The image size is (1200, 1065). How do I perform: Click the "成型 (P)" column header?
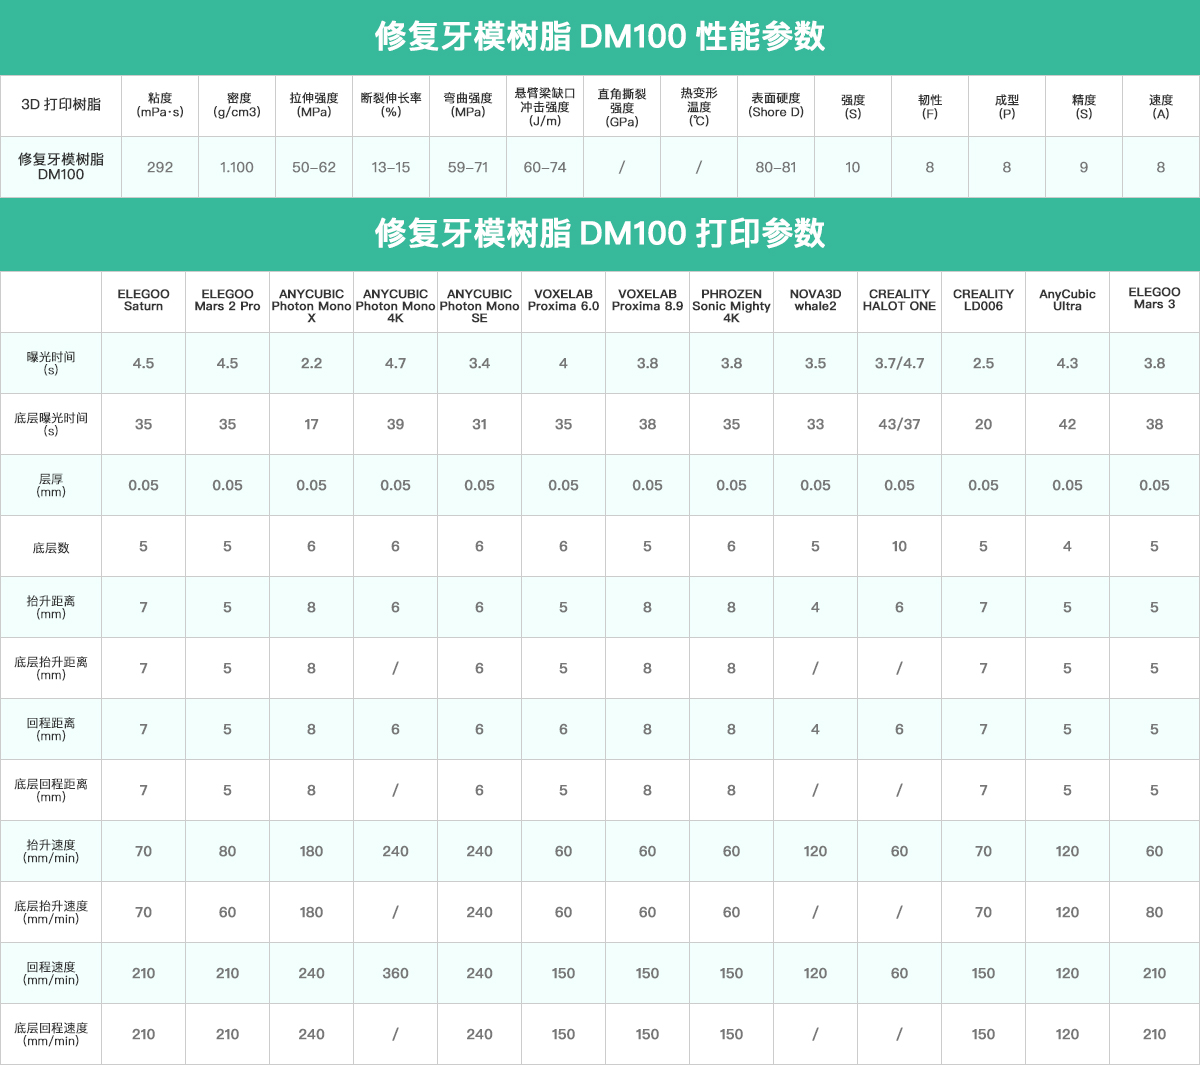[1007, 106]
